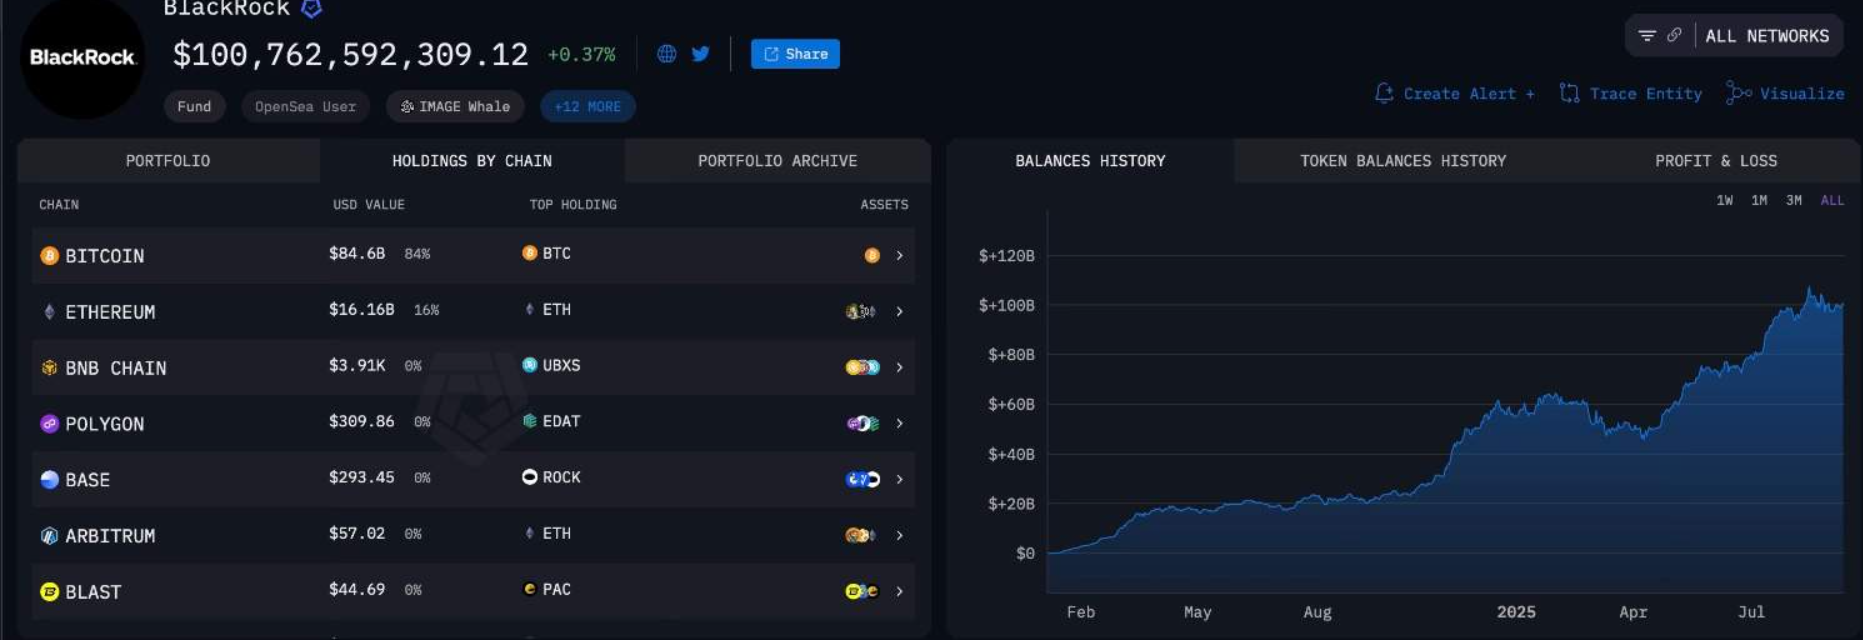Screen dimensions: 1863x640
Task: Click the asset icons cluster in Polygon row
Action: coord(863,424)
